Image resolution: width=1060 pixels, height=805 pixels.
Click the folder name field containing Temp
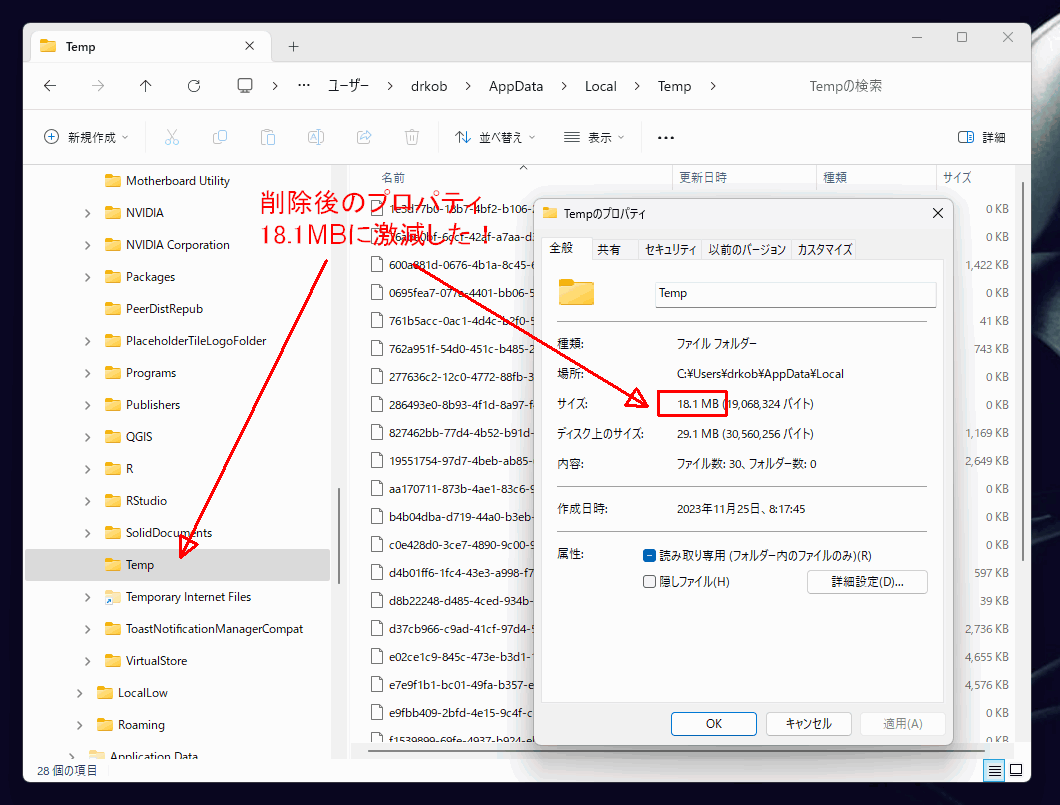pos(795,293)
